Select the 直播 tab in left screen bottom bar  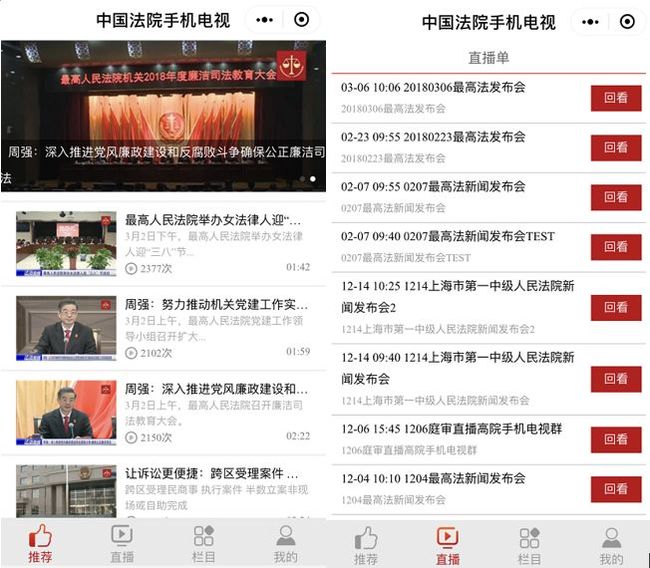click(122, 543)
